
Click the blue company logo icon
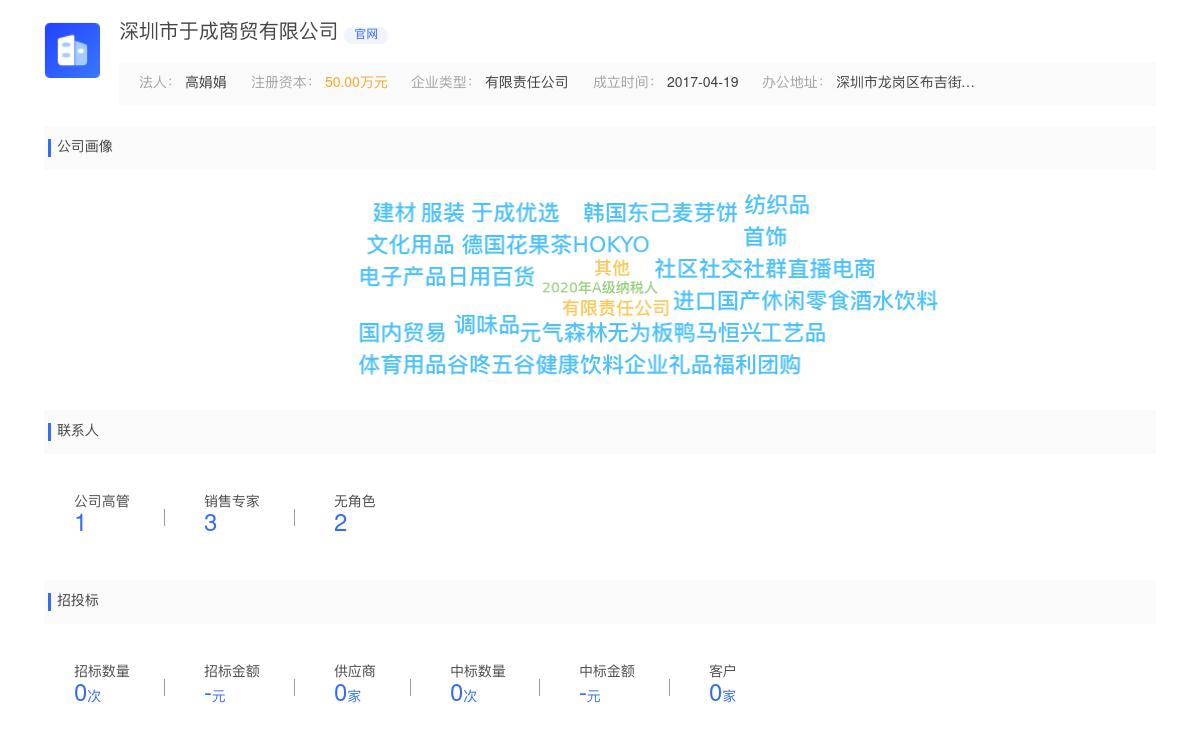pyautogui.click(x=72, y=50)
